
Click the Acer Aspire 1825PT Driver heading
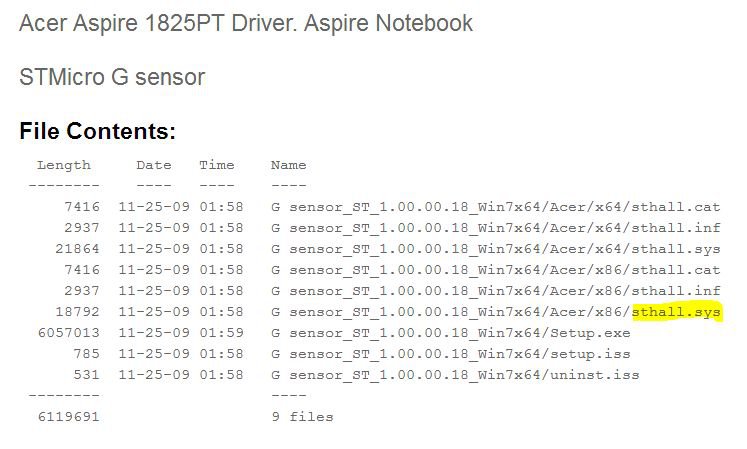tap(246, 23)
